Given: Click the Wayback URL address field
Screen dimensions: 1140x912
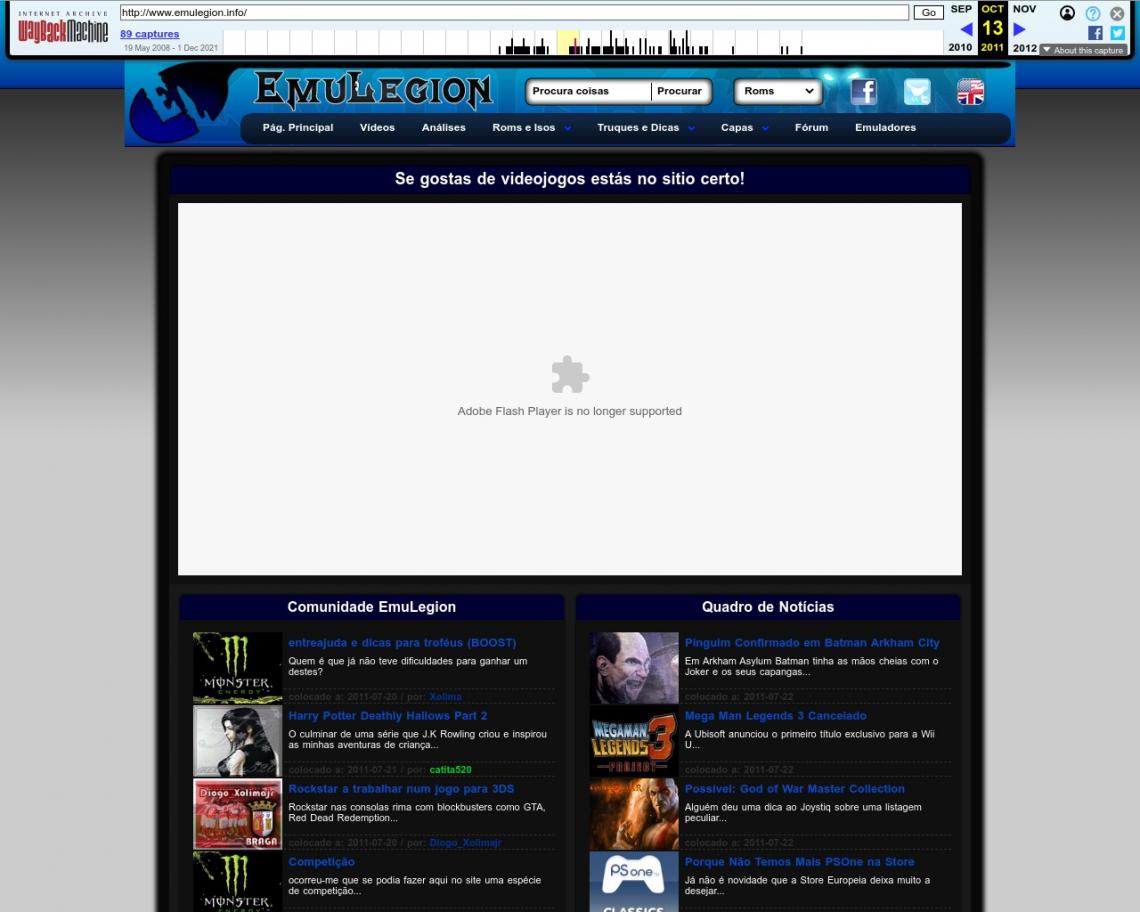Looking at the screenshot, I should tap(514, 12).
